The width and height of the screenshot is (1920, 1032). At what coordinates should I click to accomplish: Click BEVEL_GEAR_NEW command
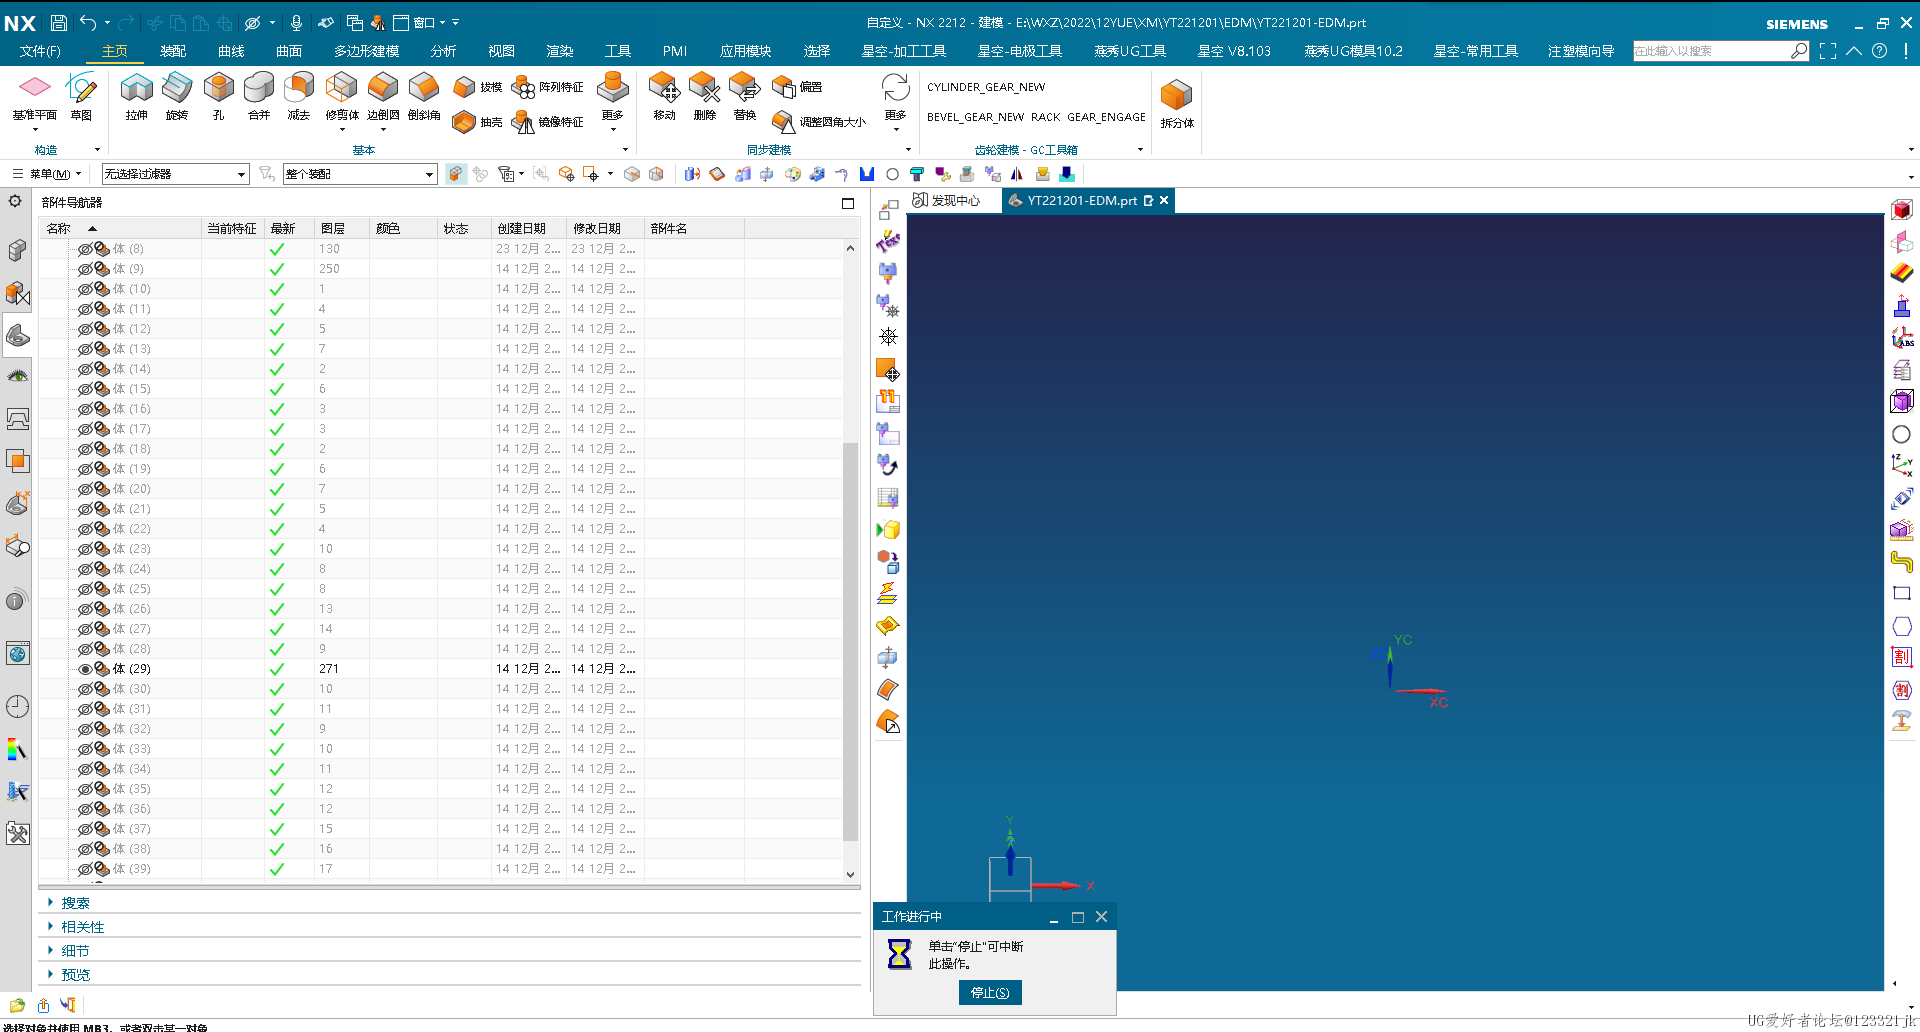(x=975, y=117)
